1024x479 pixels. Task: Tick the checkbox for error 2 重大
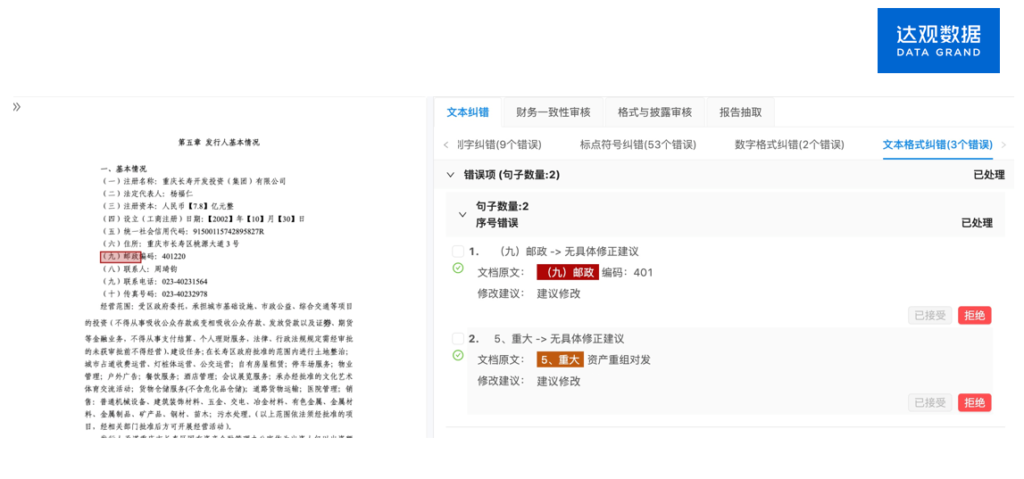pyautogui.click(x=458, y=339)
